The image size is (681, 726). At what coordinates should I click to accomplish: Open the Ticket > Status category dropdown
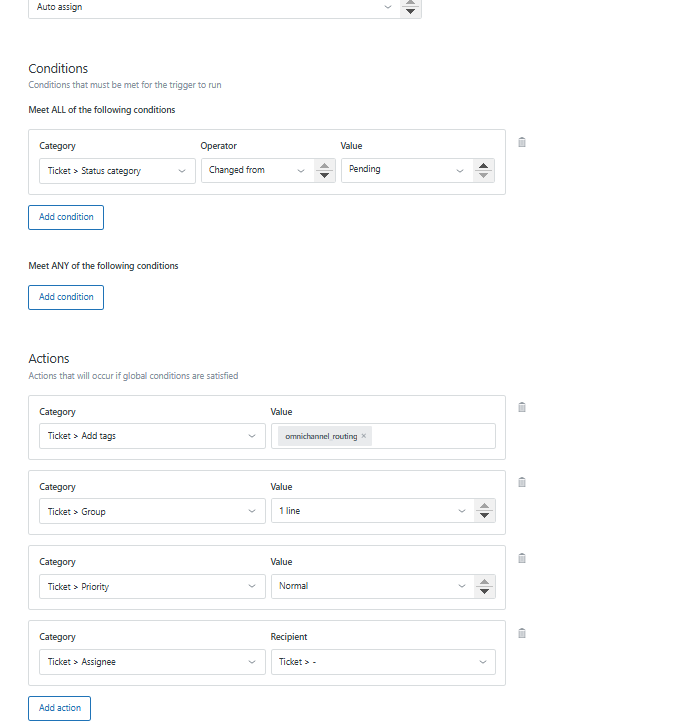116,171
